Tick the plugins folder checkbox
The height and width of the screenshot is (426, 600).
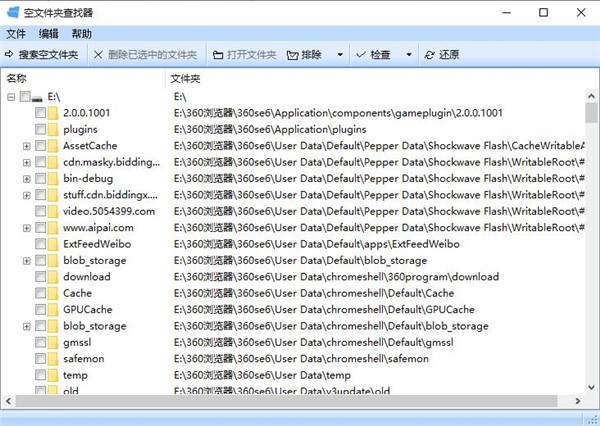pos(40,129)
